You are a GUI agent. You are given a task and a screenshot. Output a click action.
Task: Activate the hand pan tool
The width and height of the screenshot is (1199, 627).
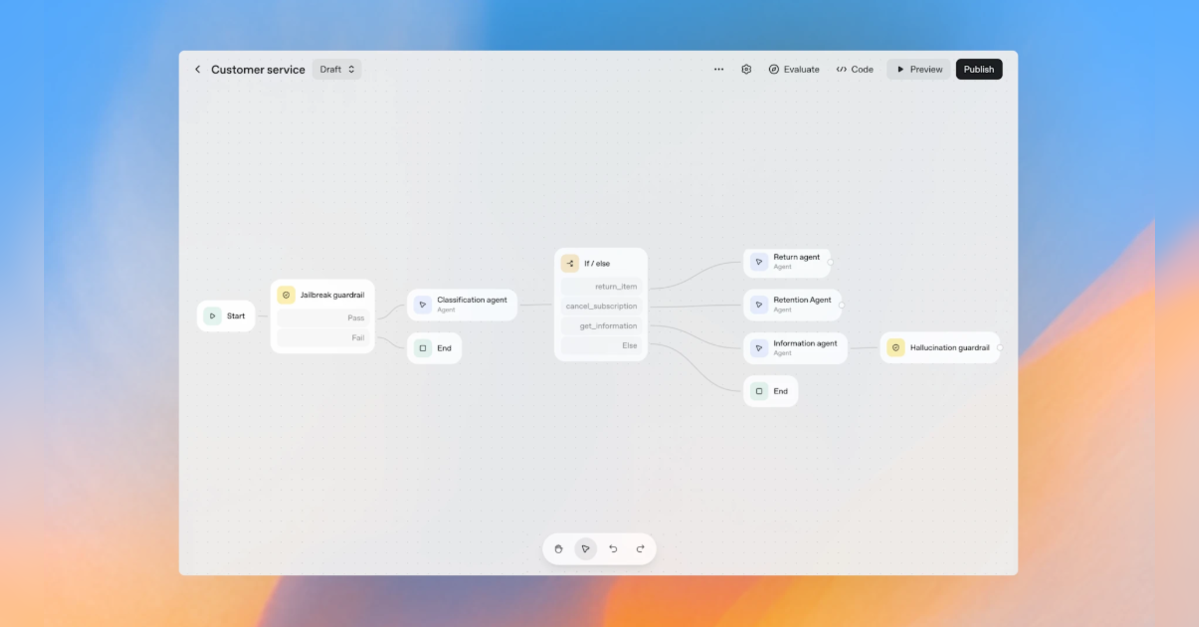pos(559,548)
